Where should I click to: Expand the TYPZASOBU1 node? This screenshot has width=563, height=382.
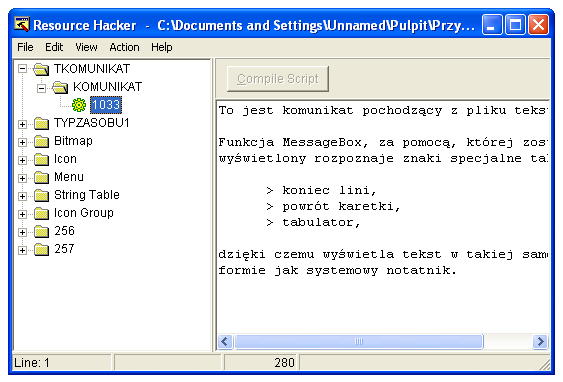click(22, 125)
